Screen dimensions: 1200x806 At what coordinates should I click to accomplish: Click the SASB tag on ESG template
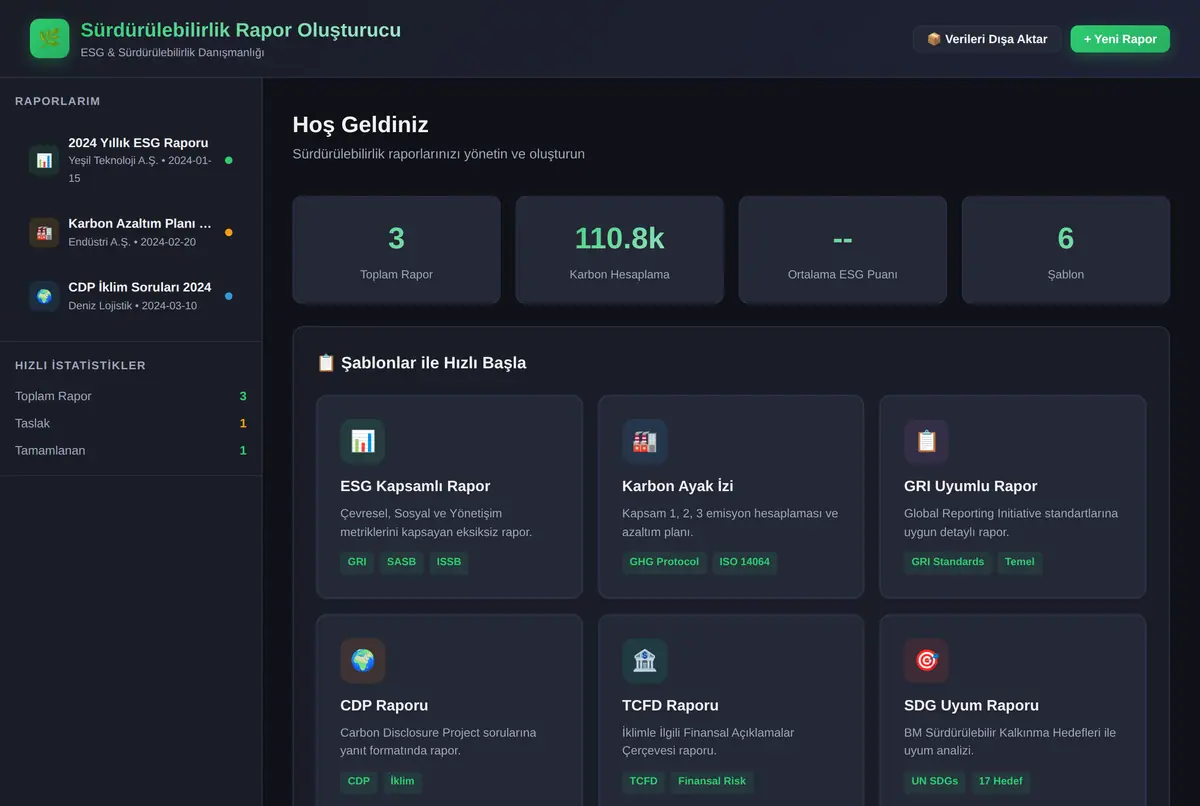click(401, 562)
